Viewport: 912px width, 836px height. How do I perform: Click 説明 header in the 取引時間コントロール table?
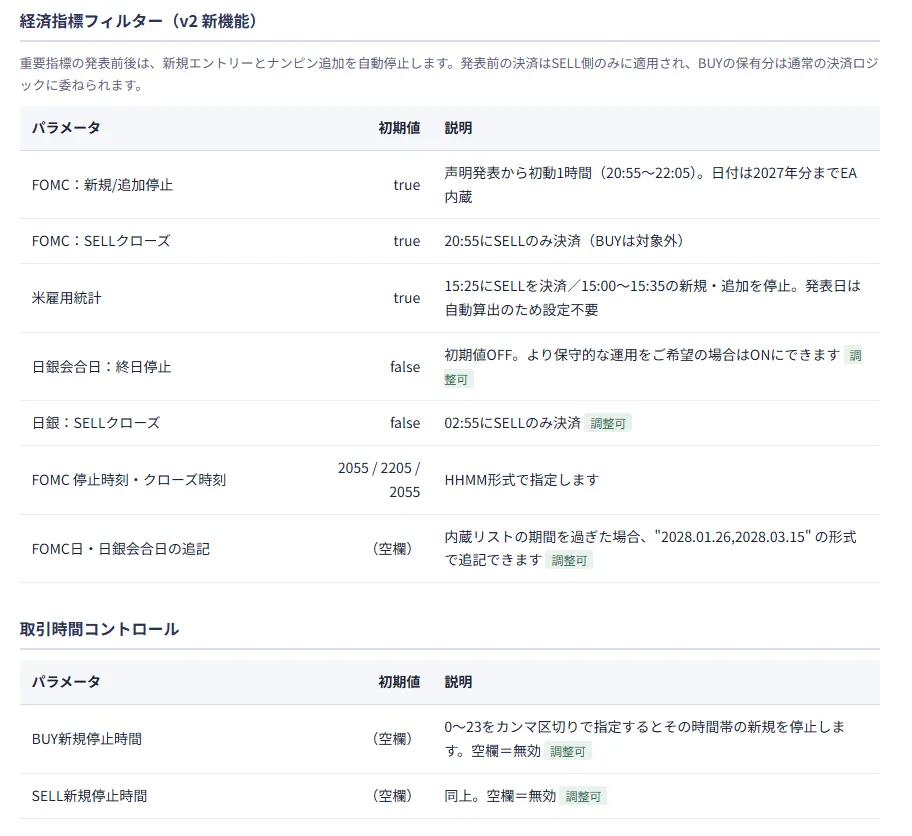458,682
